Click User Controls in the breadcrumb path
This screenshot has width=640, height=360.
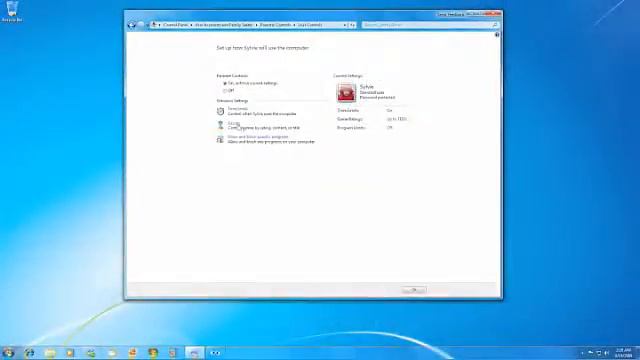tap(310, 25)
